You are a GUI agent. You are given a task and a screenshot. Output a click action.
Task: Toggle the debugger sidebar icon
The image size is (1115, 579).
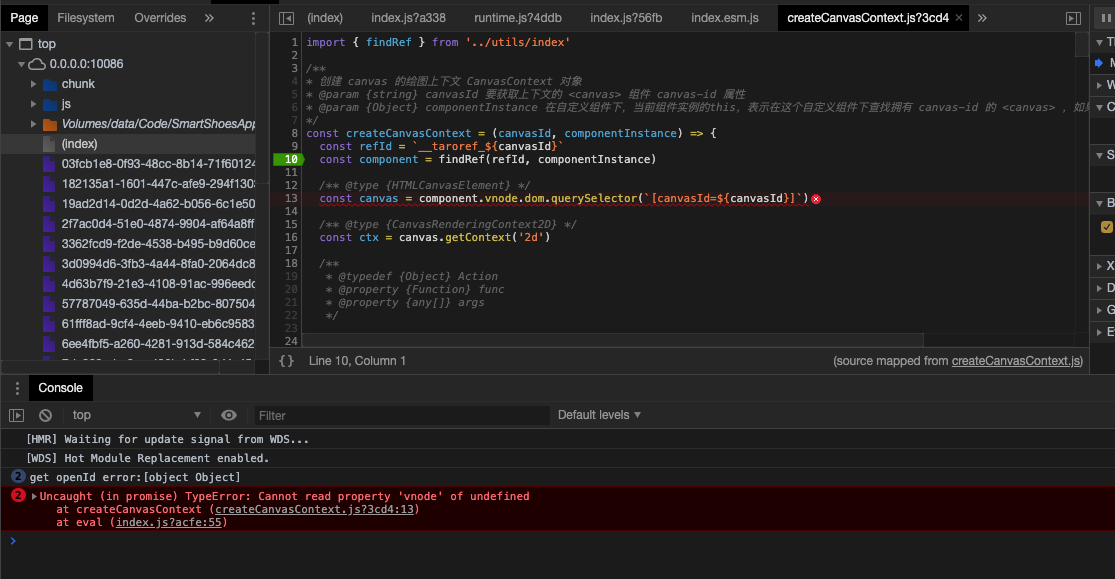point(1074,18)
